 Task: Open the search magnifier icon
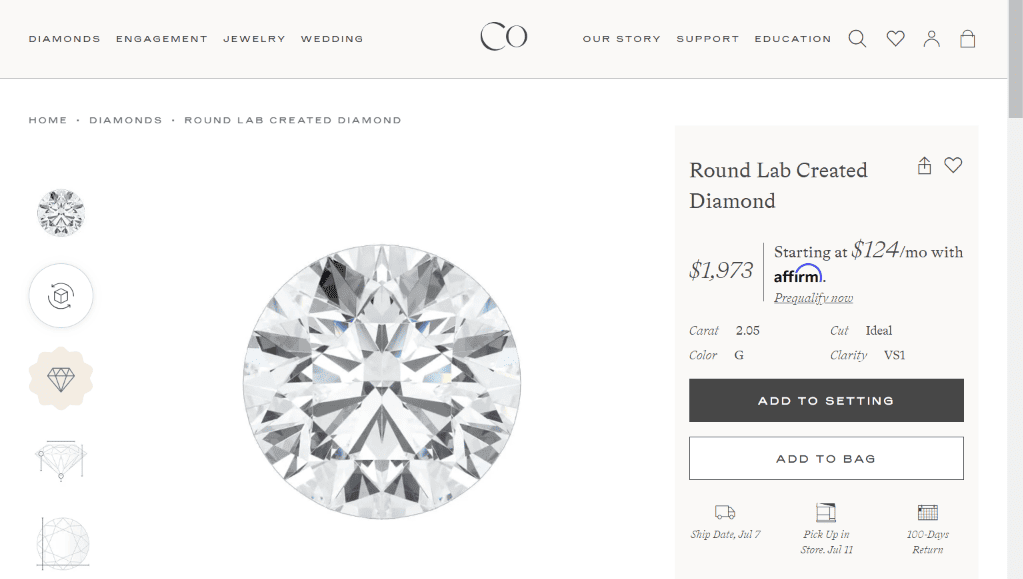[857, 39]
